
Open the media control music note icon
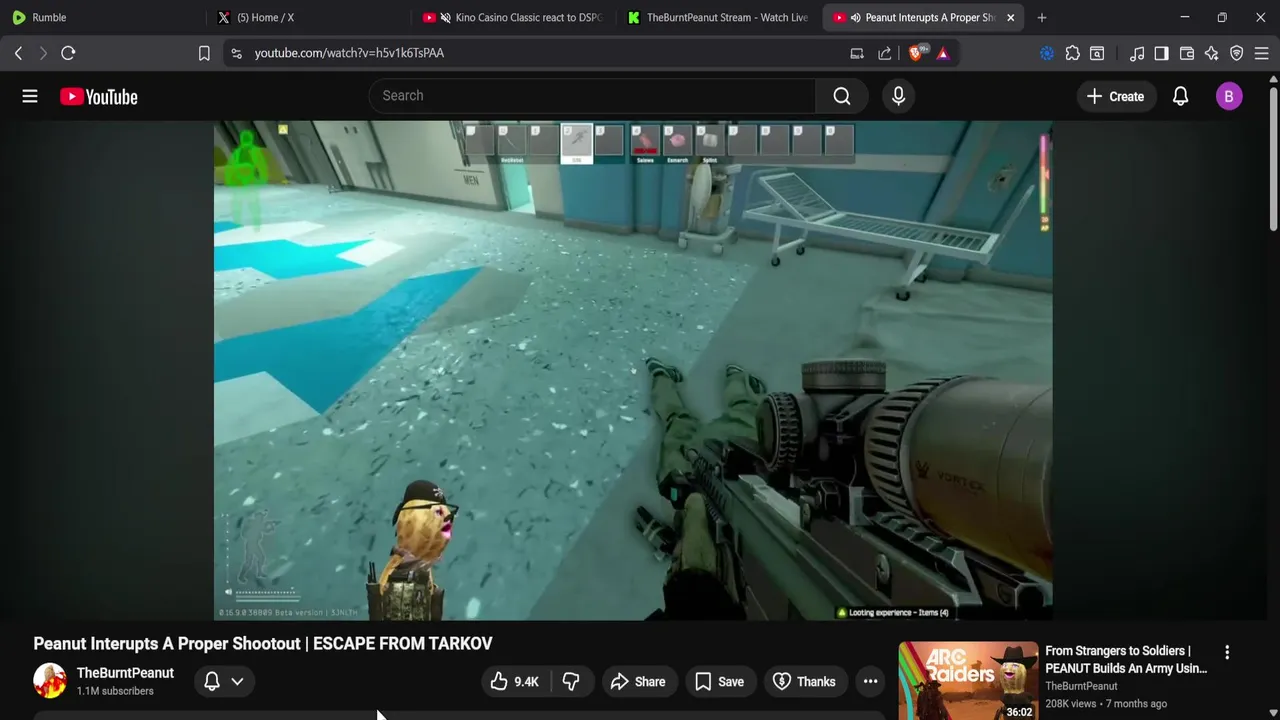[x=1137, y=53]
